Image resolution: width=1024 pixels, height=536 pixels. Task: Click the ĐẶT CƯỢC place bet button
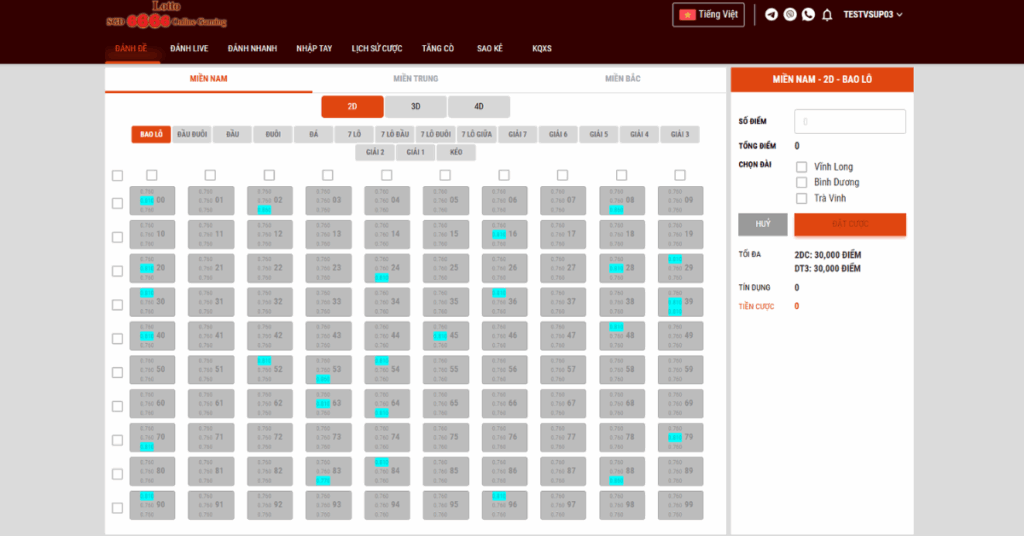coord(850,224)
